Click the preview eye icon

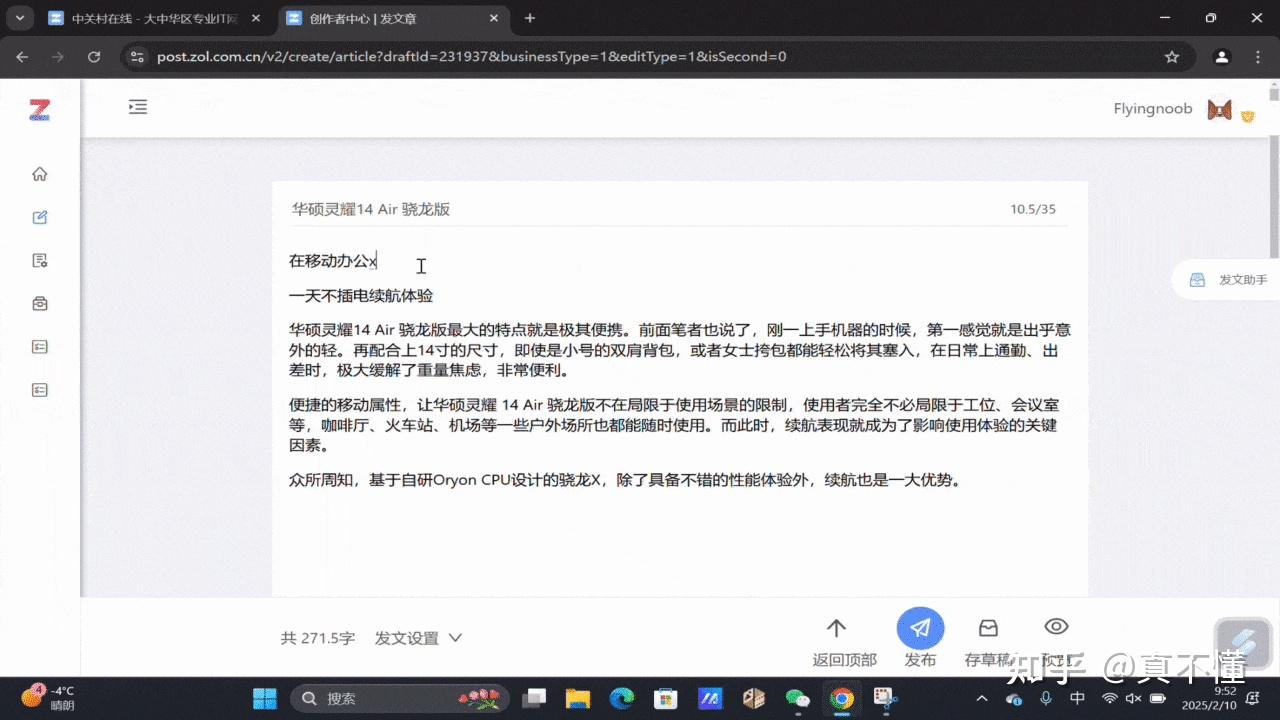tap(1056, 627)
